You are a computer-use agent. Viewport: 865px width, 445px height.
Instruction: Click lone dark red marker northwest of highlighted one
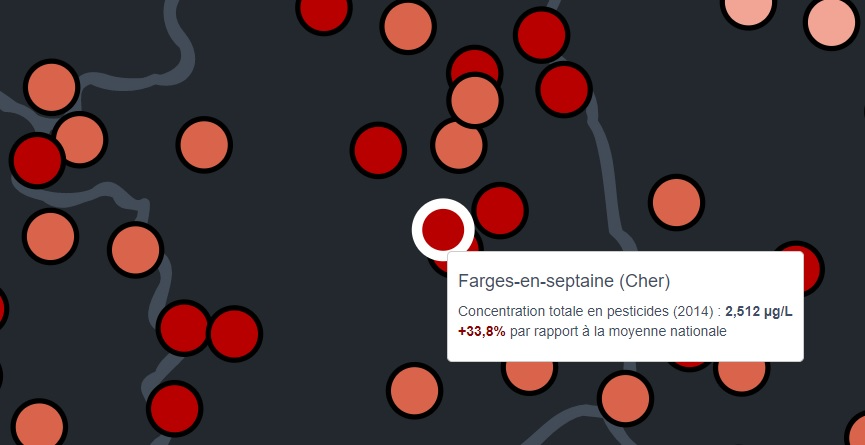pos(378,150)
